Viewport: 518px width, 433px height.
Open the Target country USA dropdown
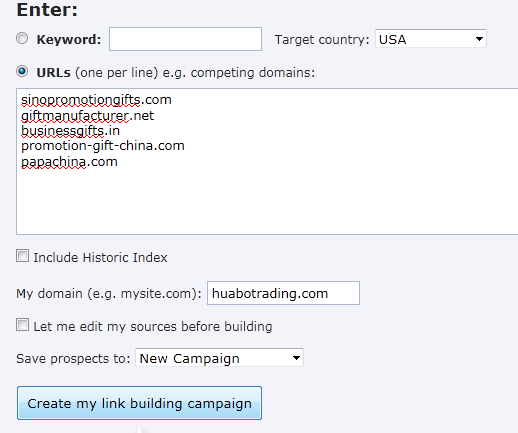[431, 39]
